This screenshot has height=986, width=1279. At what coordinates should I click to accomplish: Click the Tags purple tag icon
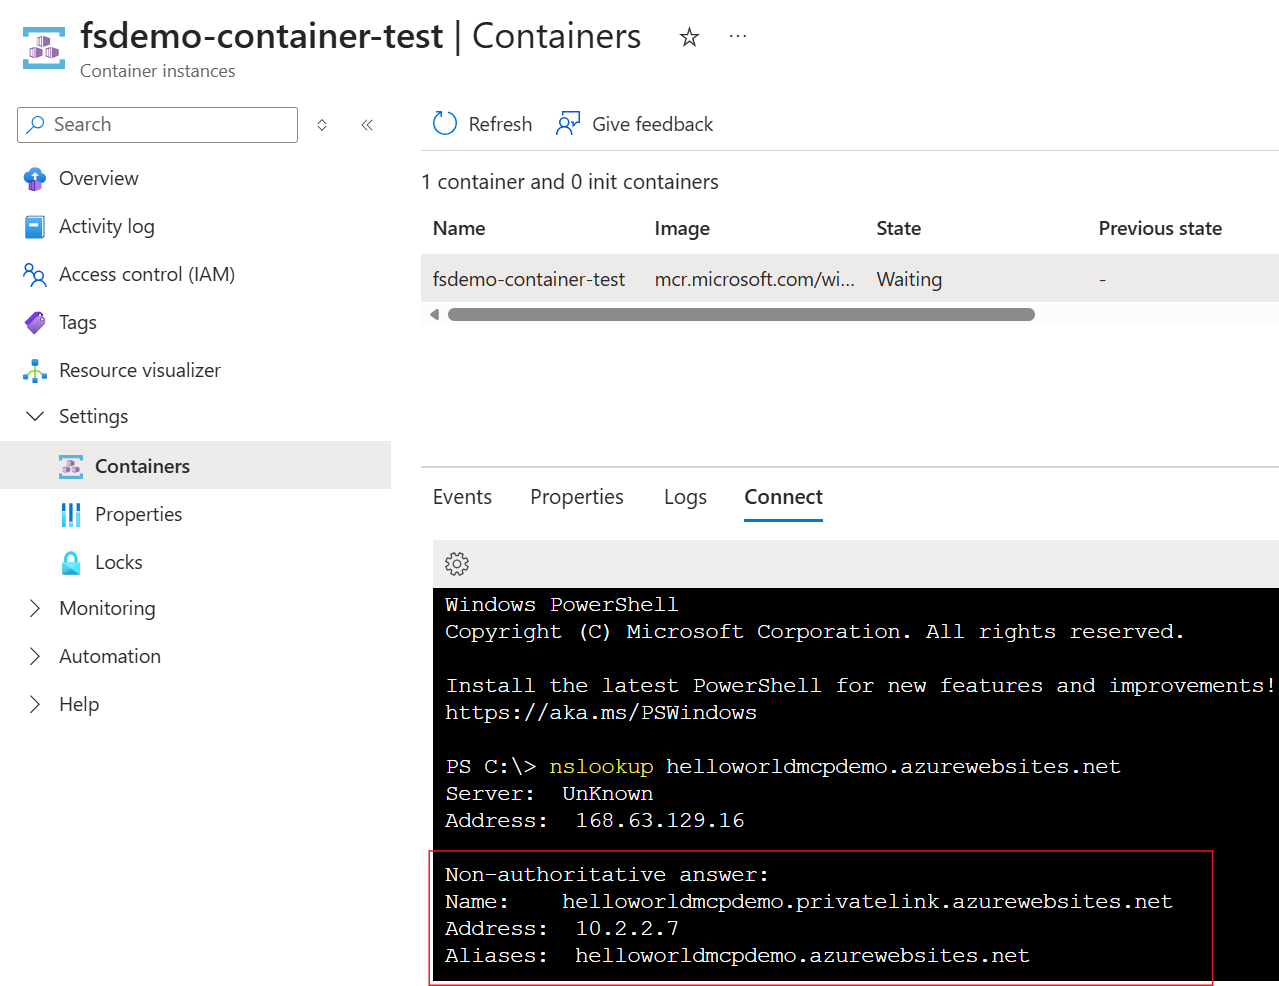[x=35, y=323]
